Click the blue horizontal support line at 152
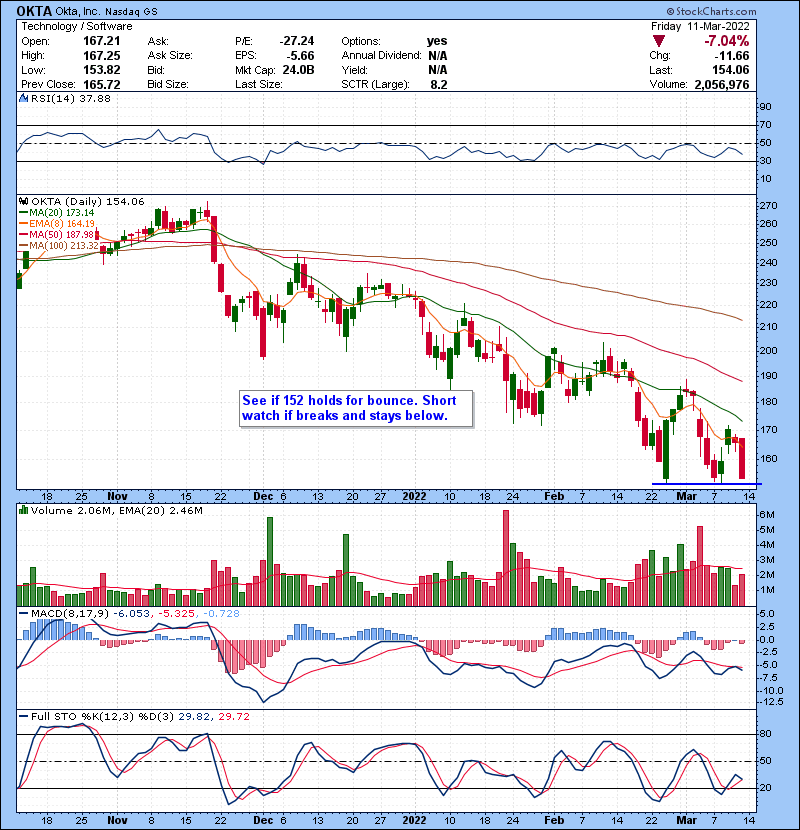The width and height of the screenshot is (800, 830). [x=707, y=483]
